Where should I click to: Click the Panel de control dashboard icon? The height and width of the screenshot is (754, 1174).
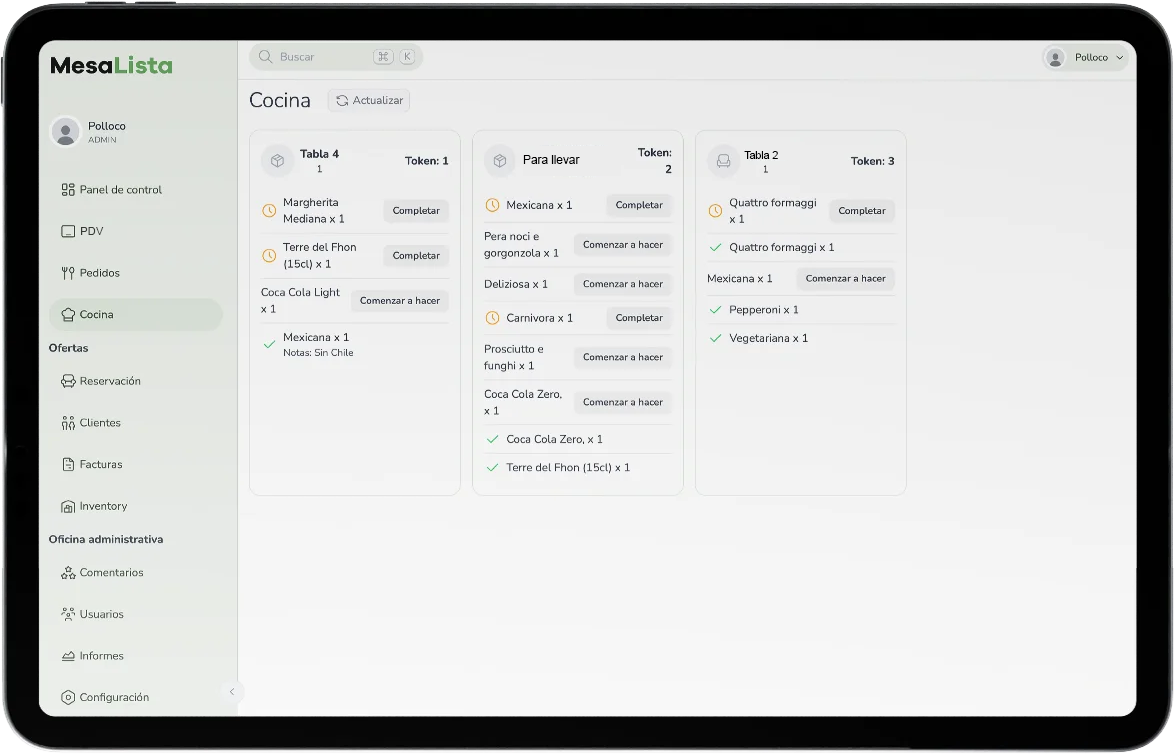click(x=68, y=190)
